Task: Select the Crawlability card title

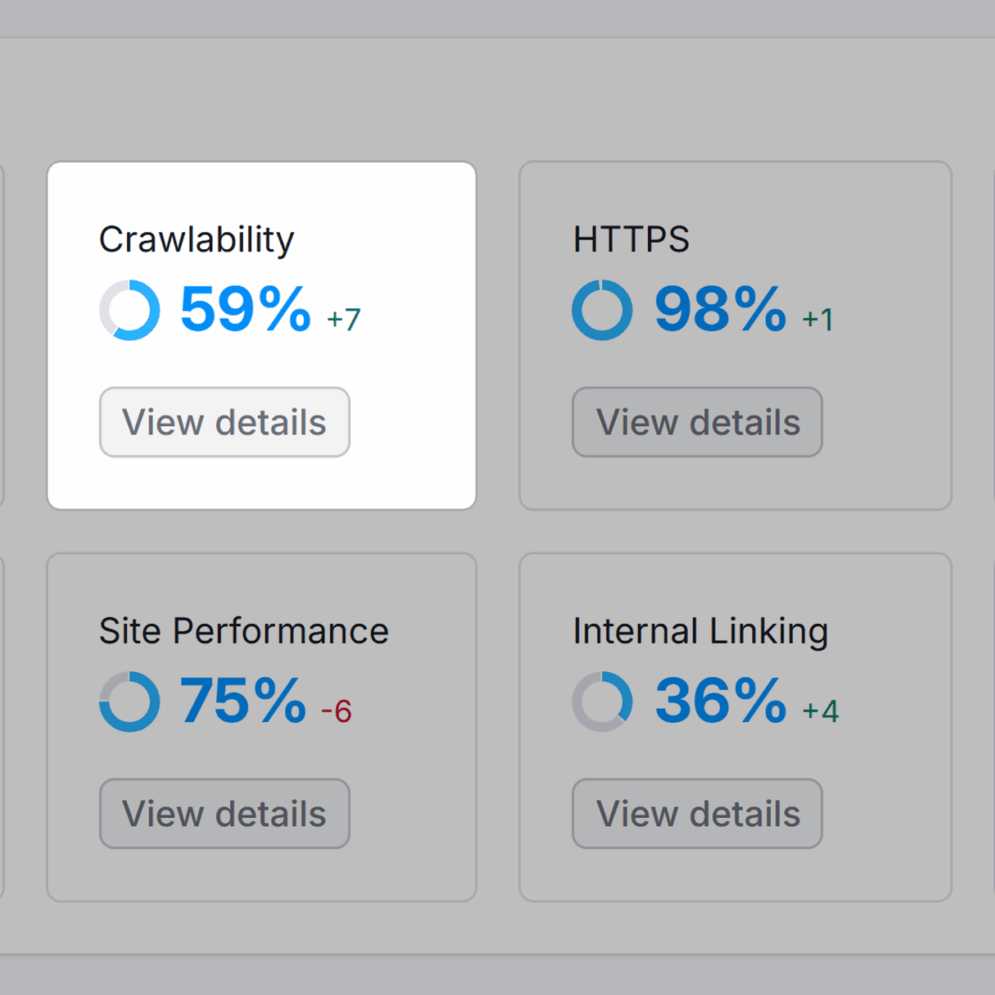Action: click(x=197, y=240)
